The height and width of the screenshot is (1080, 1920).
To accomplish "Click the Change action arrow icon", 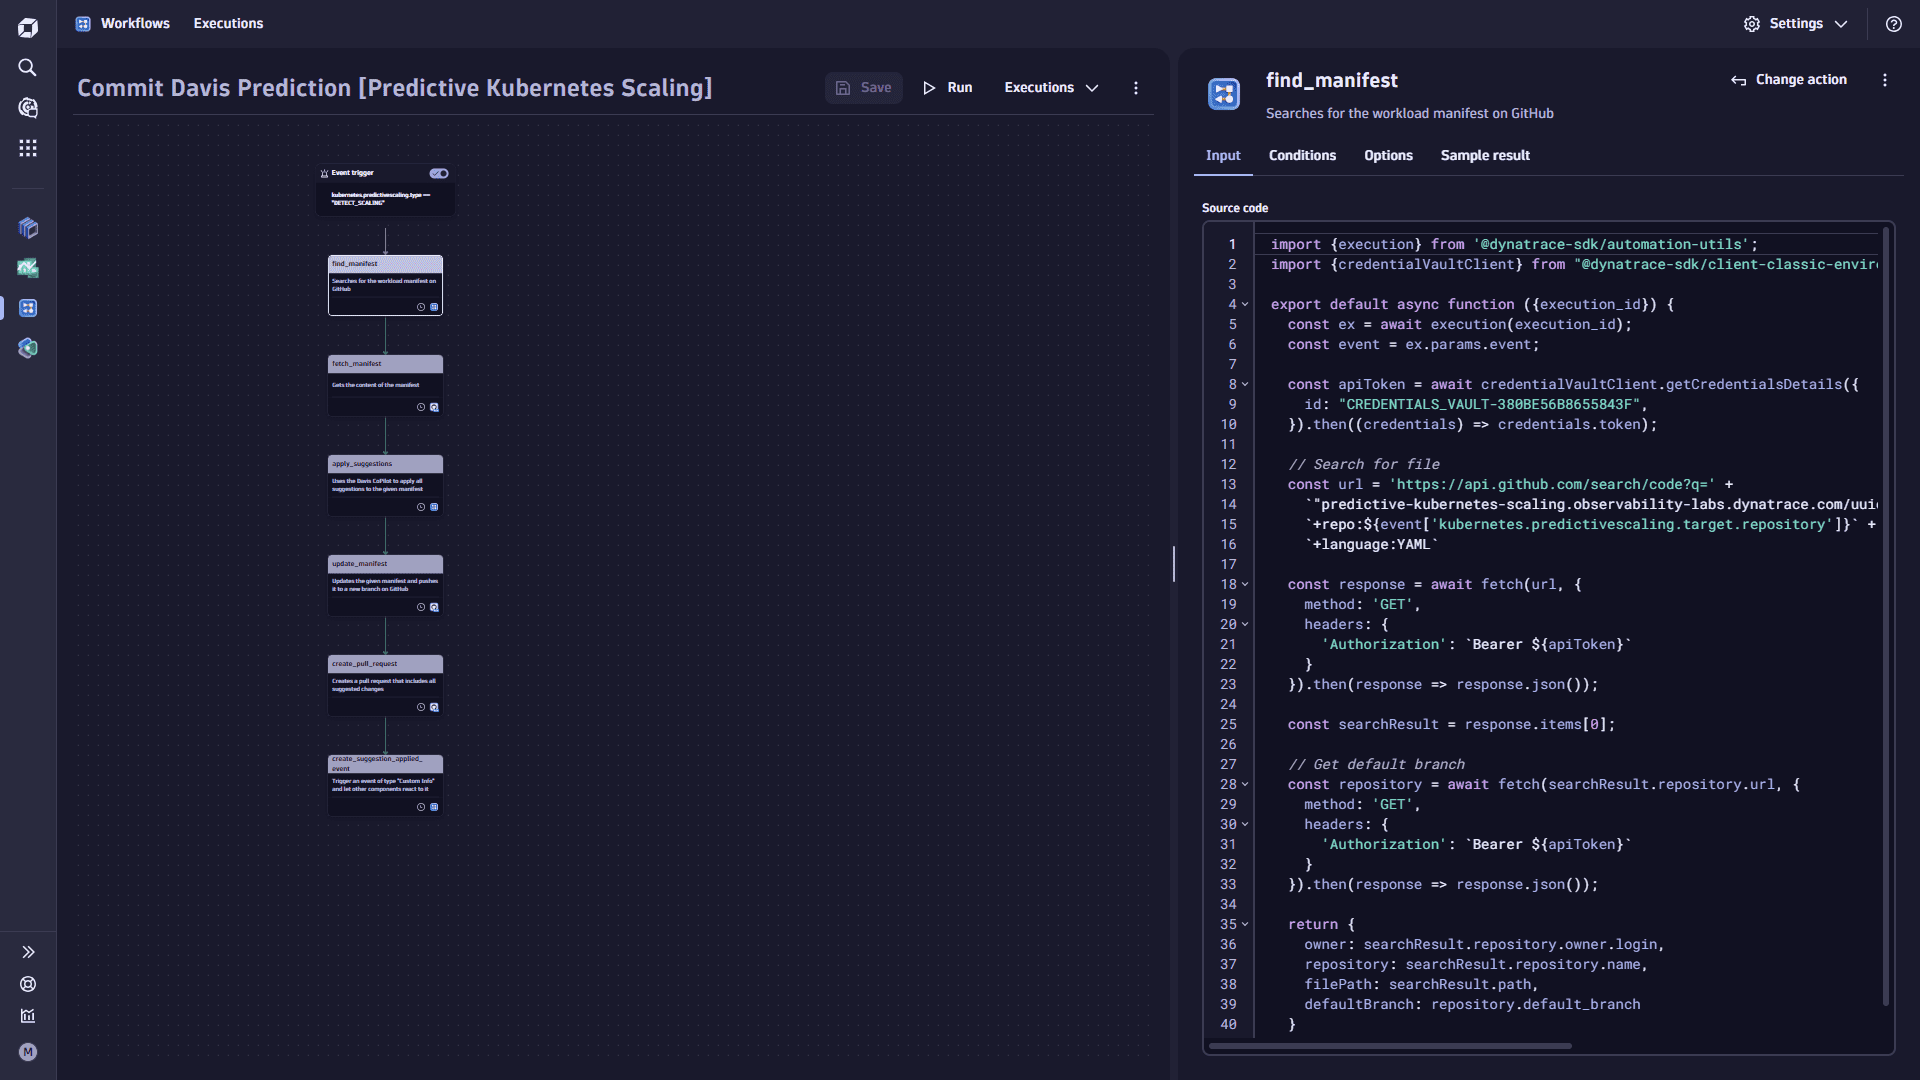I will pyautogui.click(x=1738, y=82).
